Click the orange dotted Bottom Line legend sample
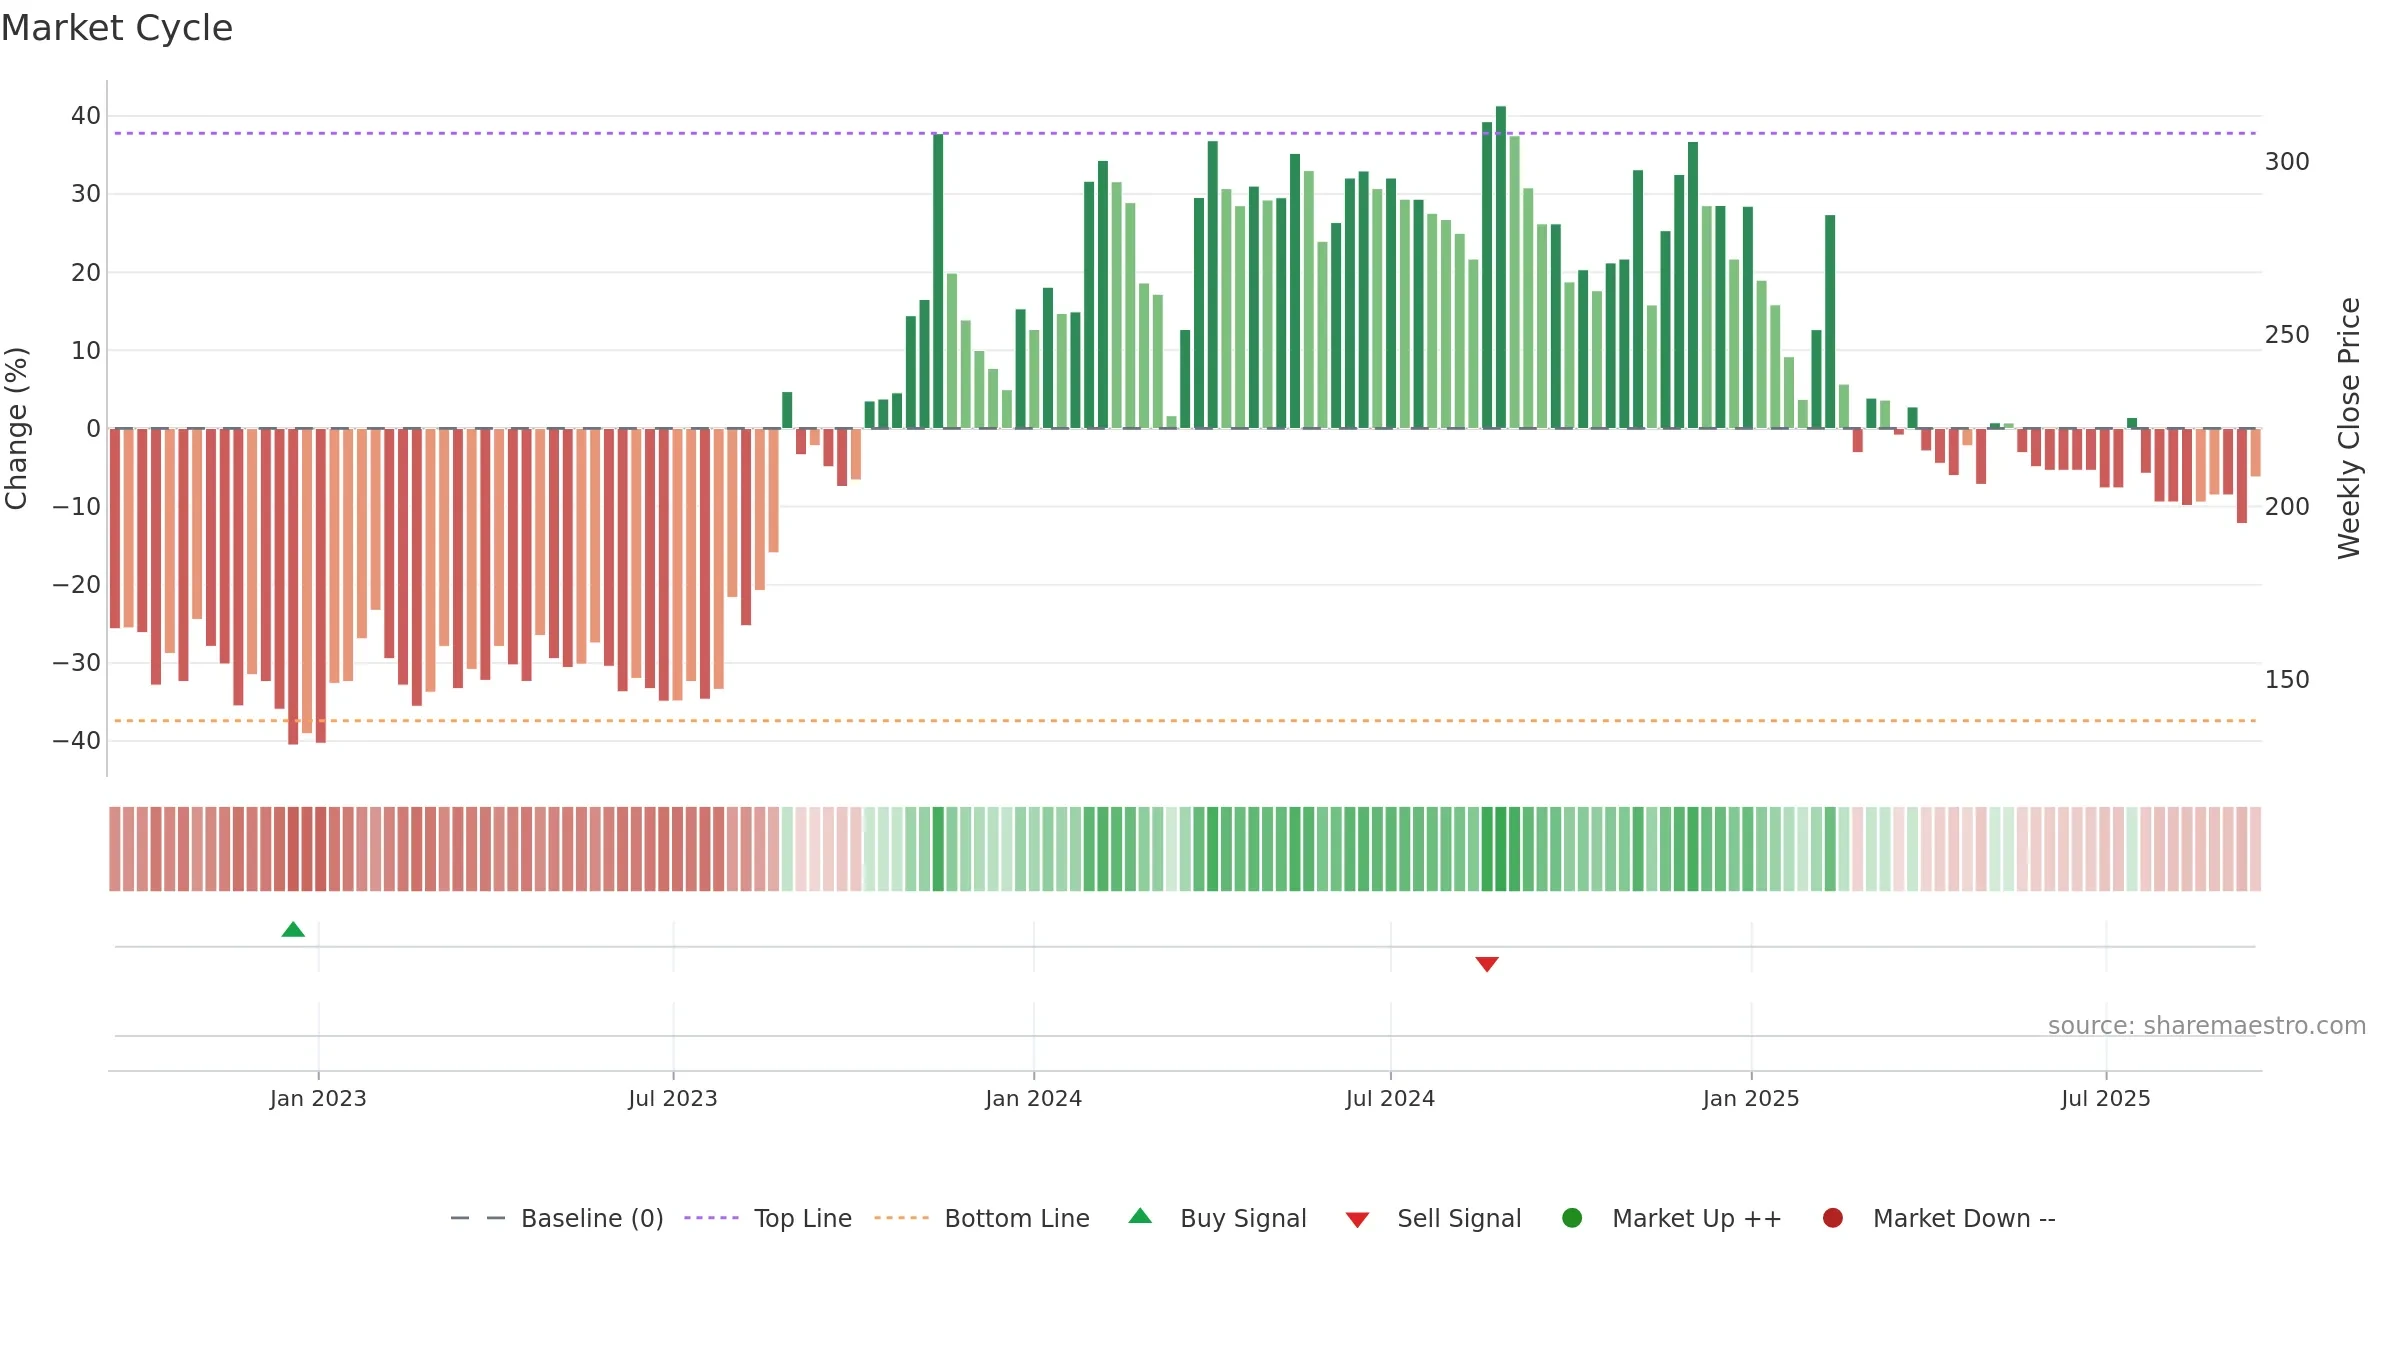The height and width of the screenshot is (1350, 2400). pyautogui.click(x=901, y=1218)
